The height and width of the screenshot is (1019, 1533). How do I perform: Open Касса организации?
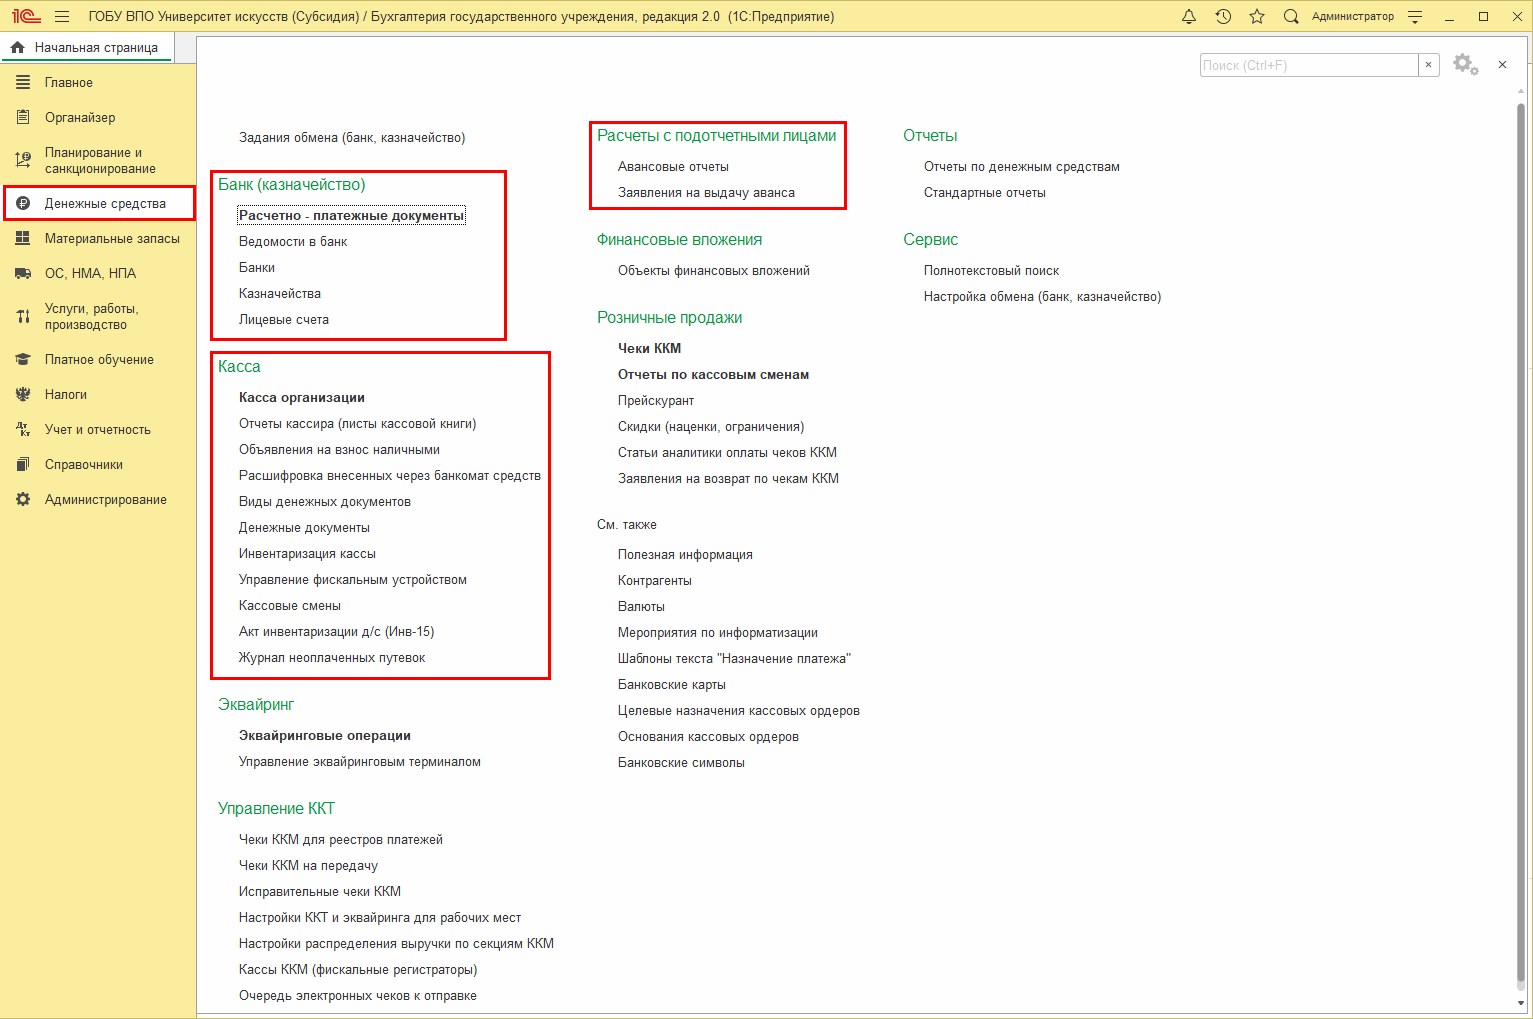coord(302,397)
